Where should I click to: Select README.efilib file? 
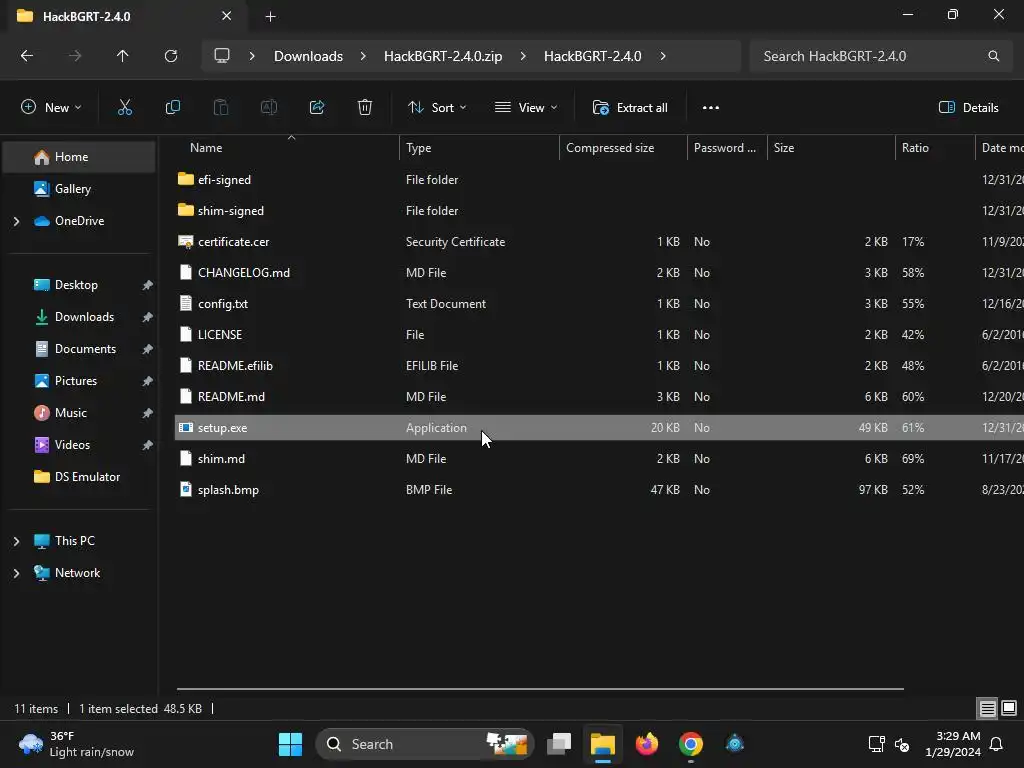pyautogui.click(x=599, y=366)
